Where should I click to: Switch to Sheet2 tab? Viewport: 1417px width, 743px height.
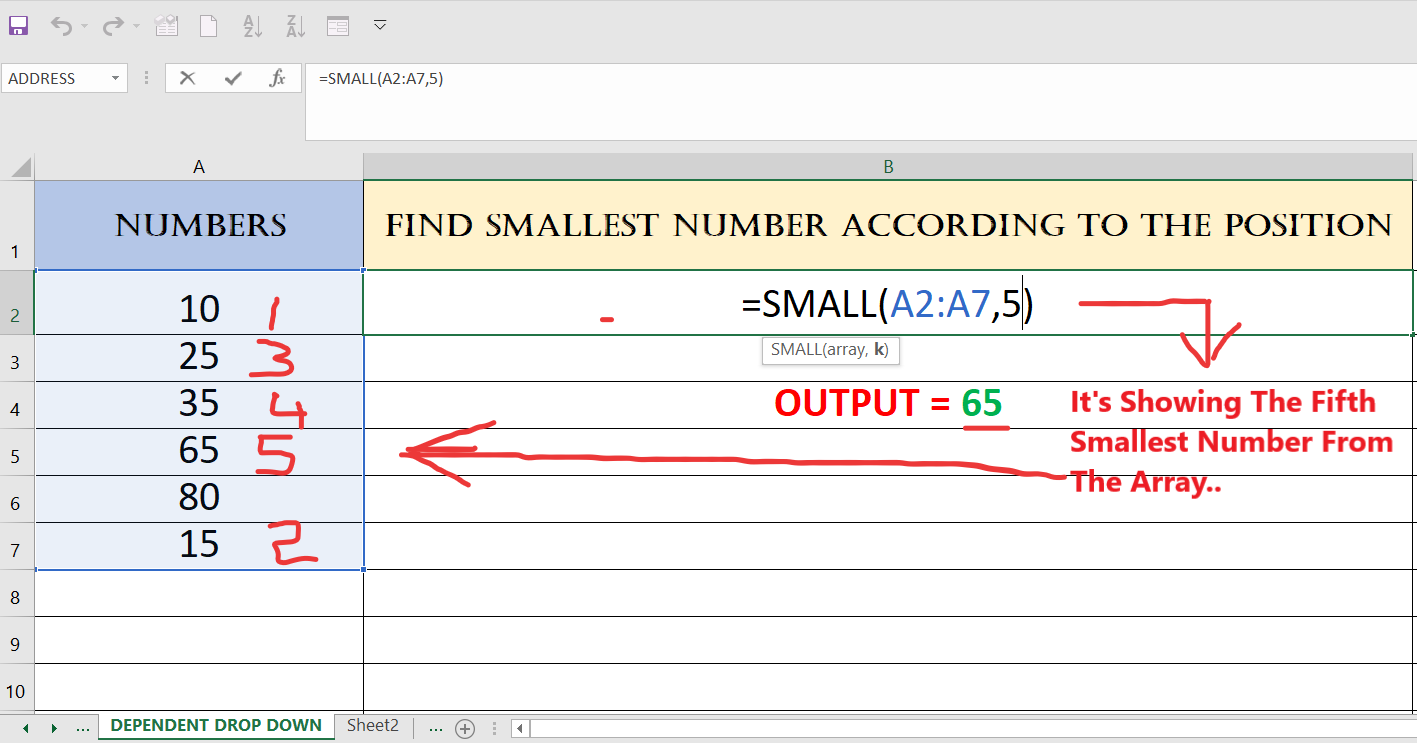point(373,727)
